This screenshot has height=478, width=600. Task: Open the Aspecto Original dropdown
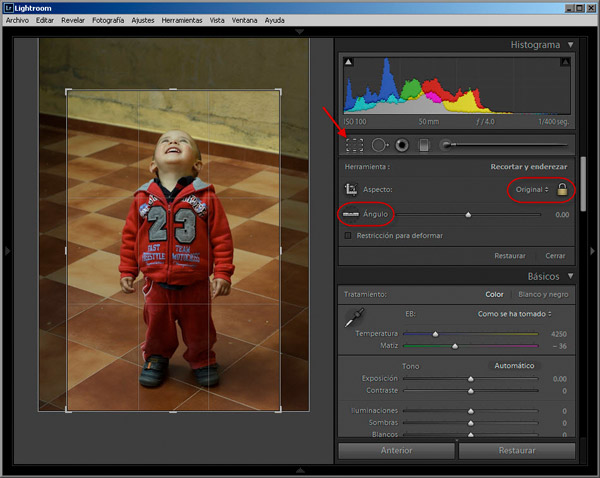(532, 189)
